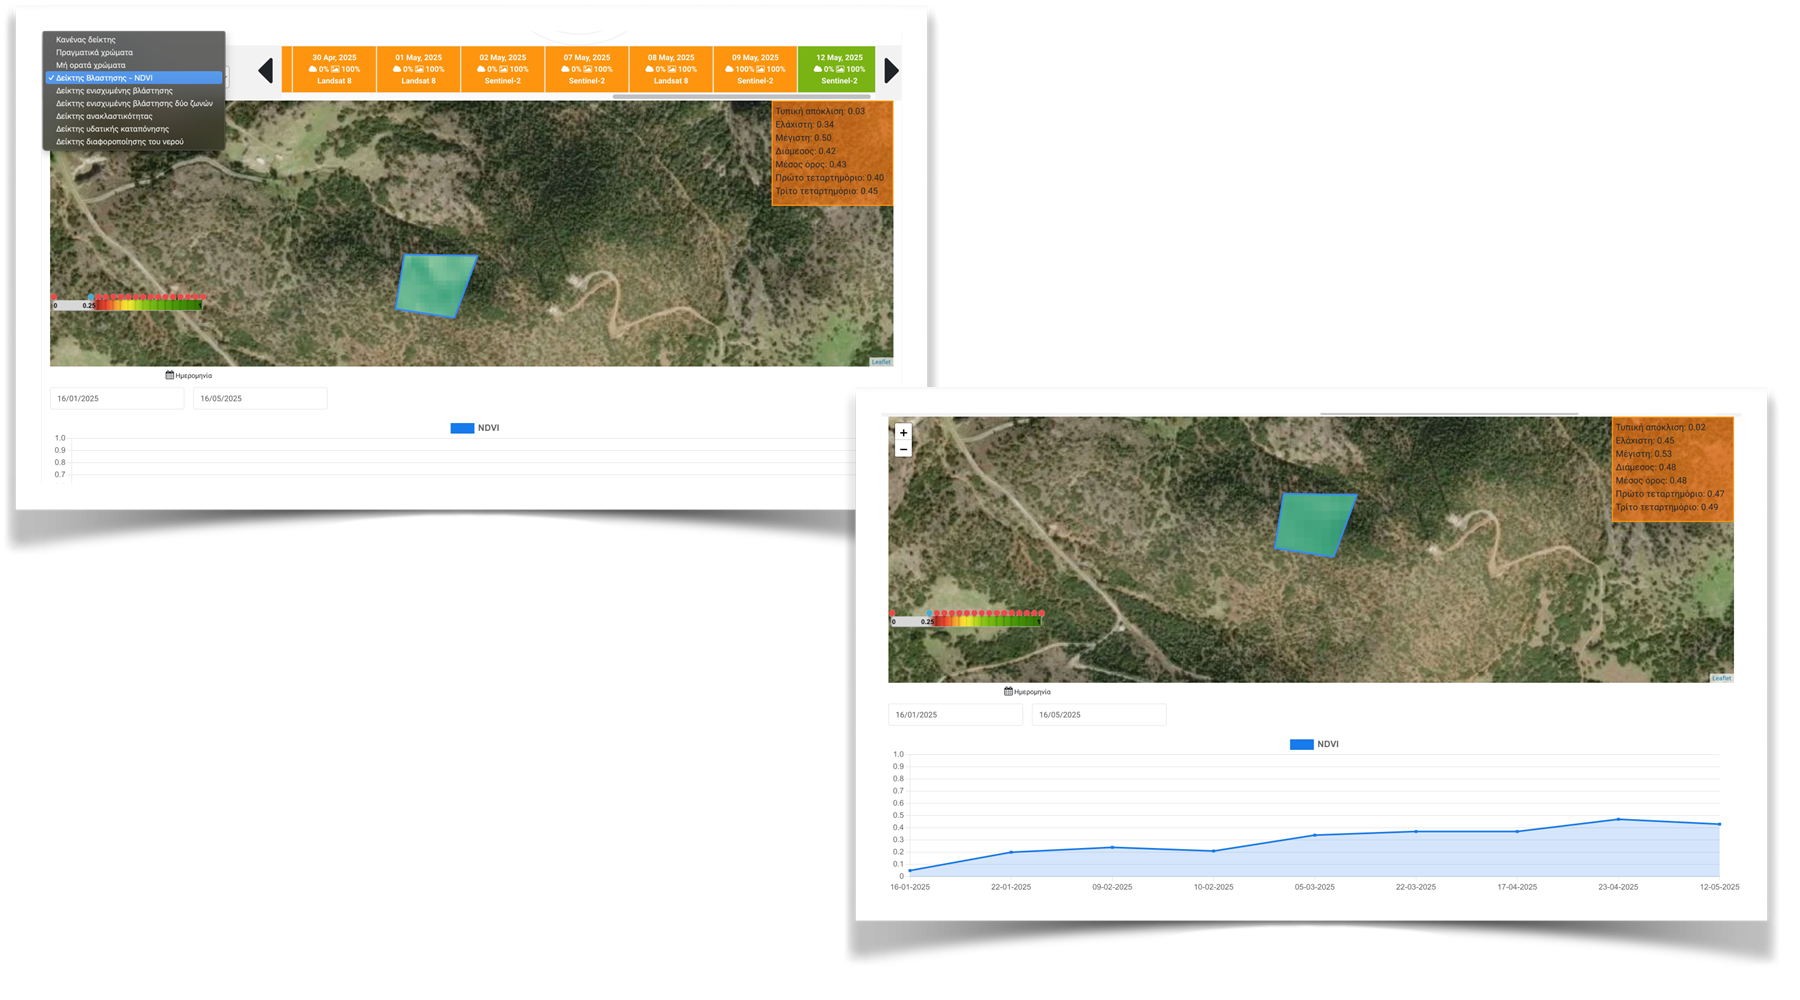Viewport: 1800px width, 1000px height.
Task: Toggle NDVI legend swatch in upper-left chart
Action: pos(462,428)
